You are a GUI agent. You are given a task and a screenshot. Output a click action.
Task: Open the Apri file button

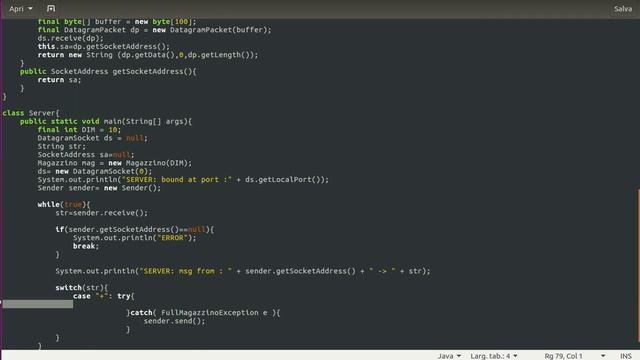pos(16,9)
